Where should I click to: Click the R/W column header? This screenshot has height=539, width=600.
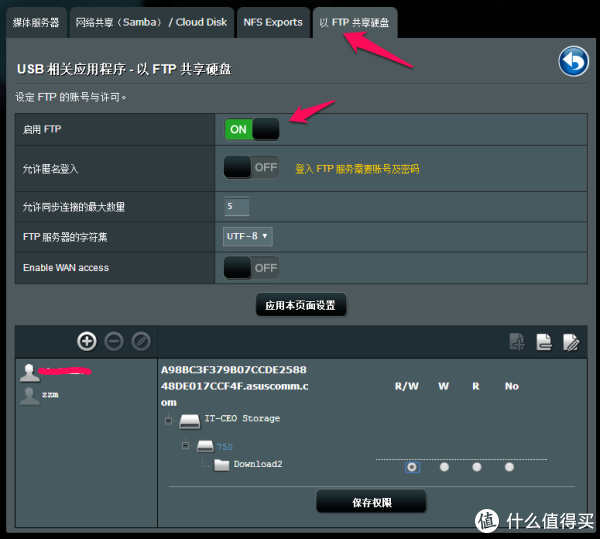point(407,386)
